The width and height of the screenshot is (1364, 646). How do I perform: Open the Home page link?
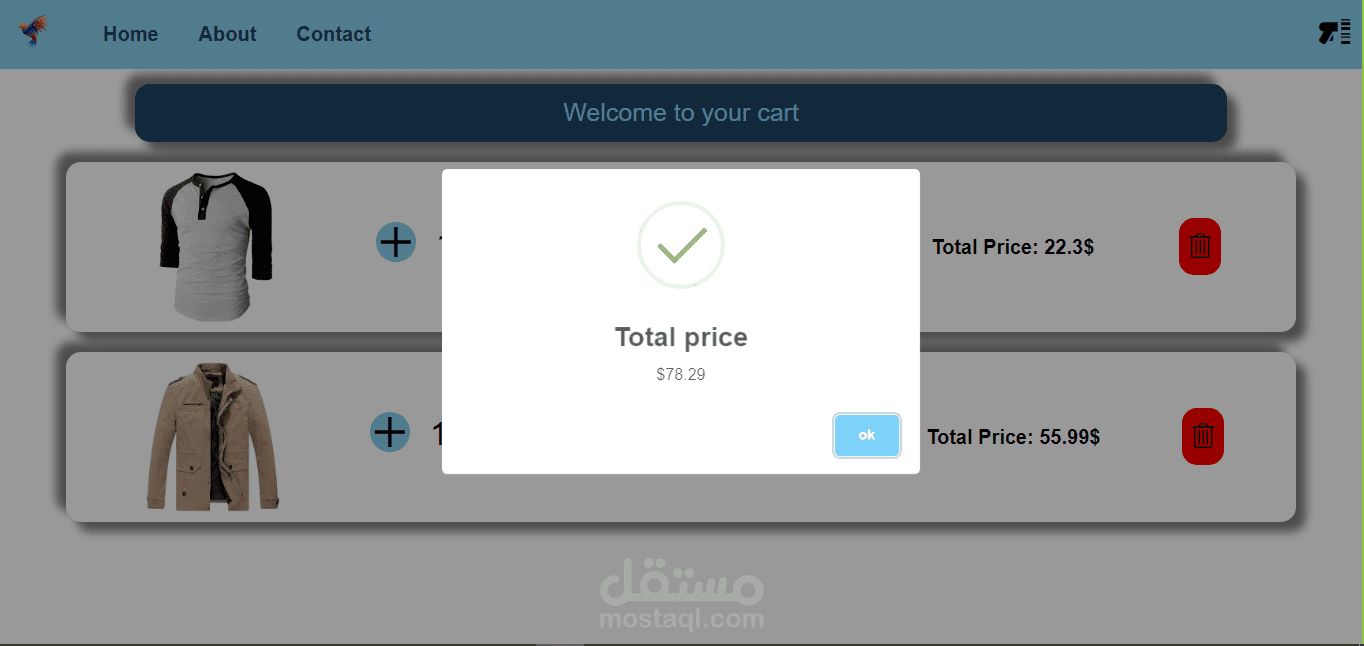(130, 34)
